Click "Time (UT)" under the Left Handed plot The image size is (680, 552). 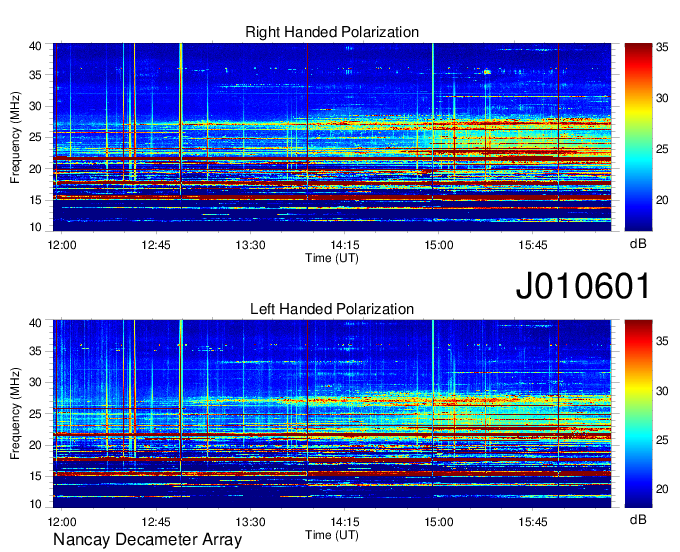(x=332, y=535)
